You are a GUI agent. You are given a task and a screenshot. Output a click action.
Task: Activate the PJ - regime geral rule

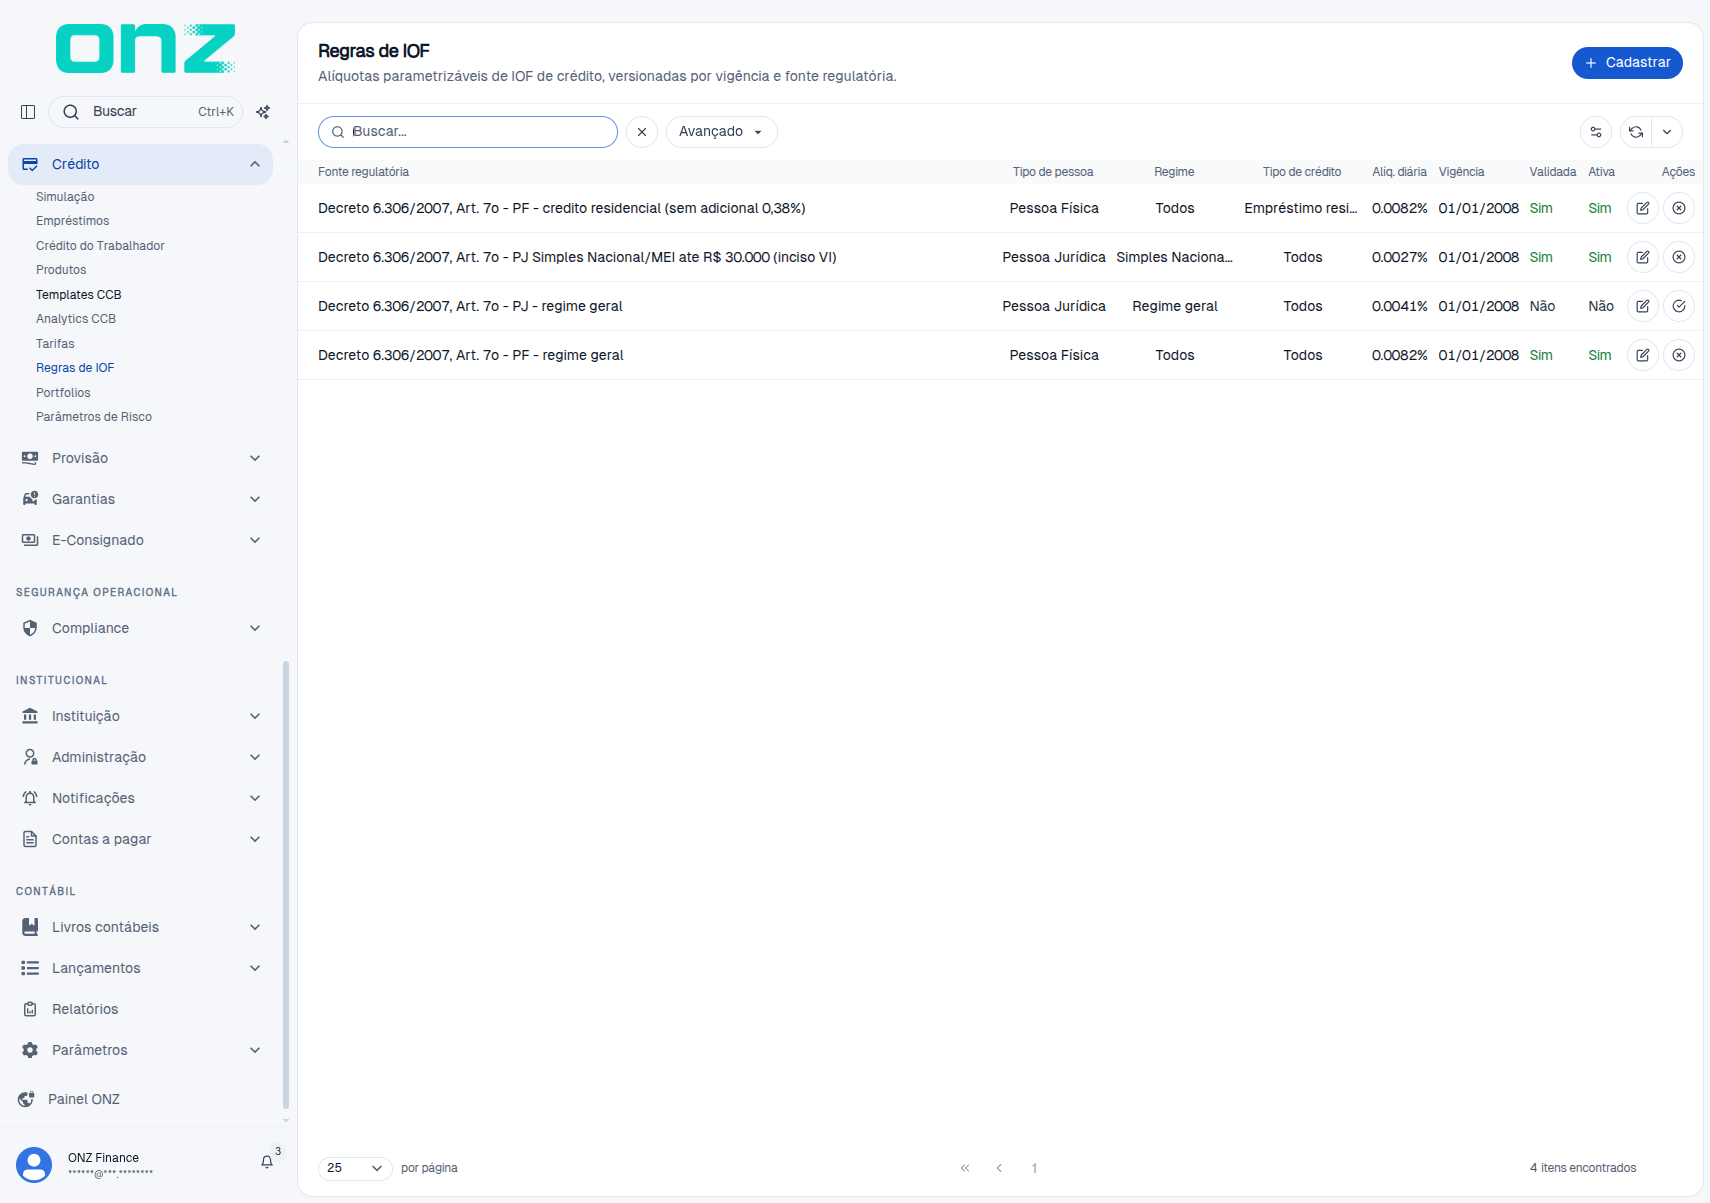(x=1679, y=306)
